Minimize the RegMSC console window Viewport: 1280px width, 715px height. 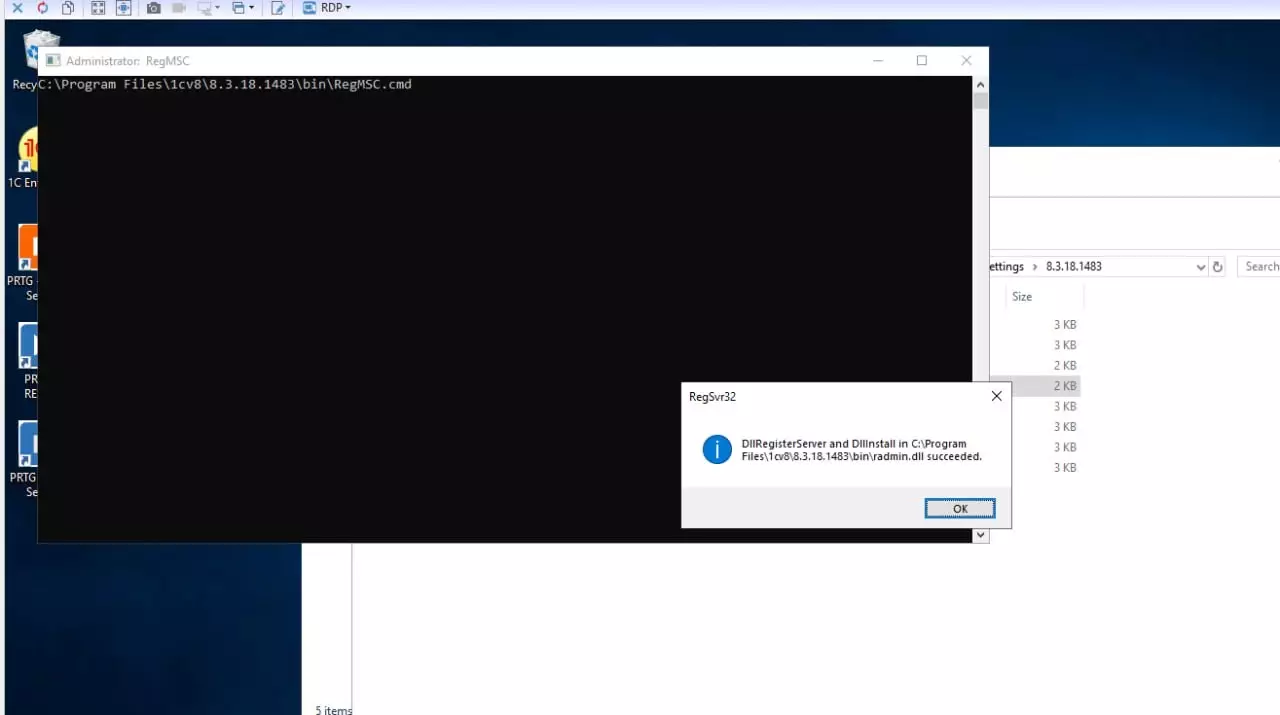click(x=878, y=61)
